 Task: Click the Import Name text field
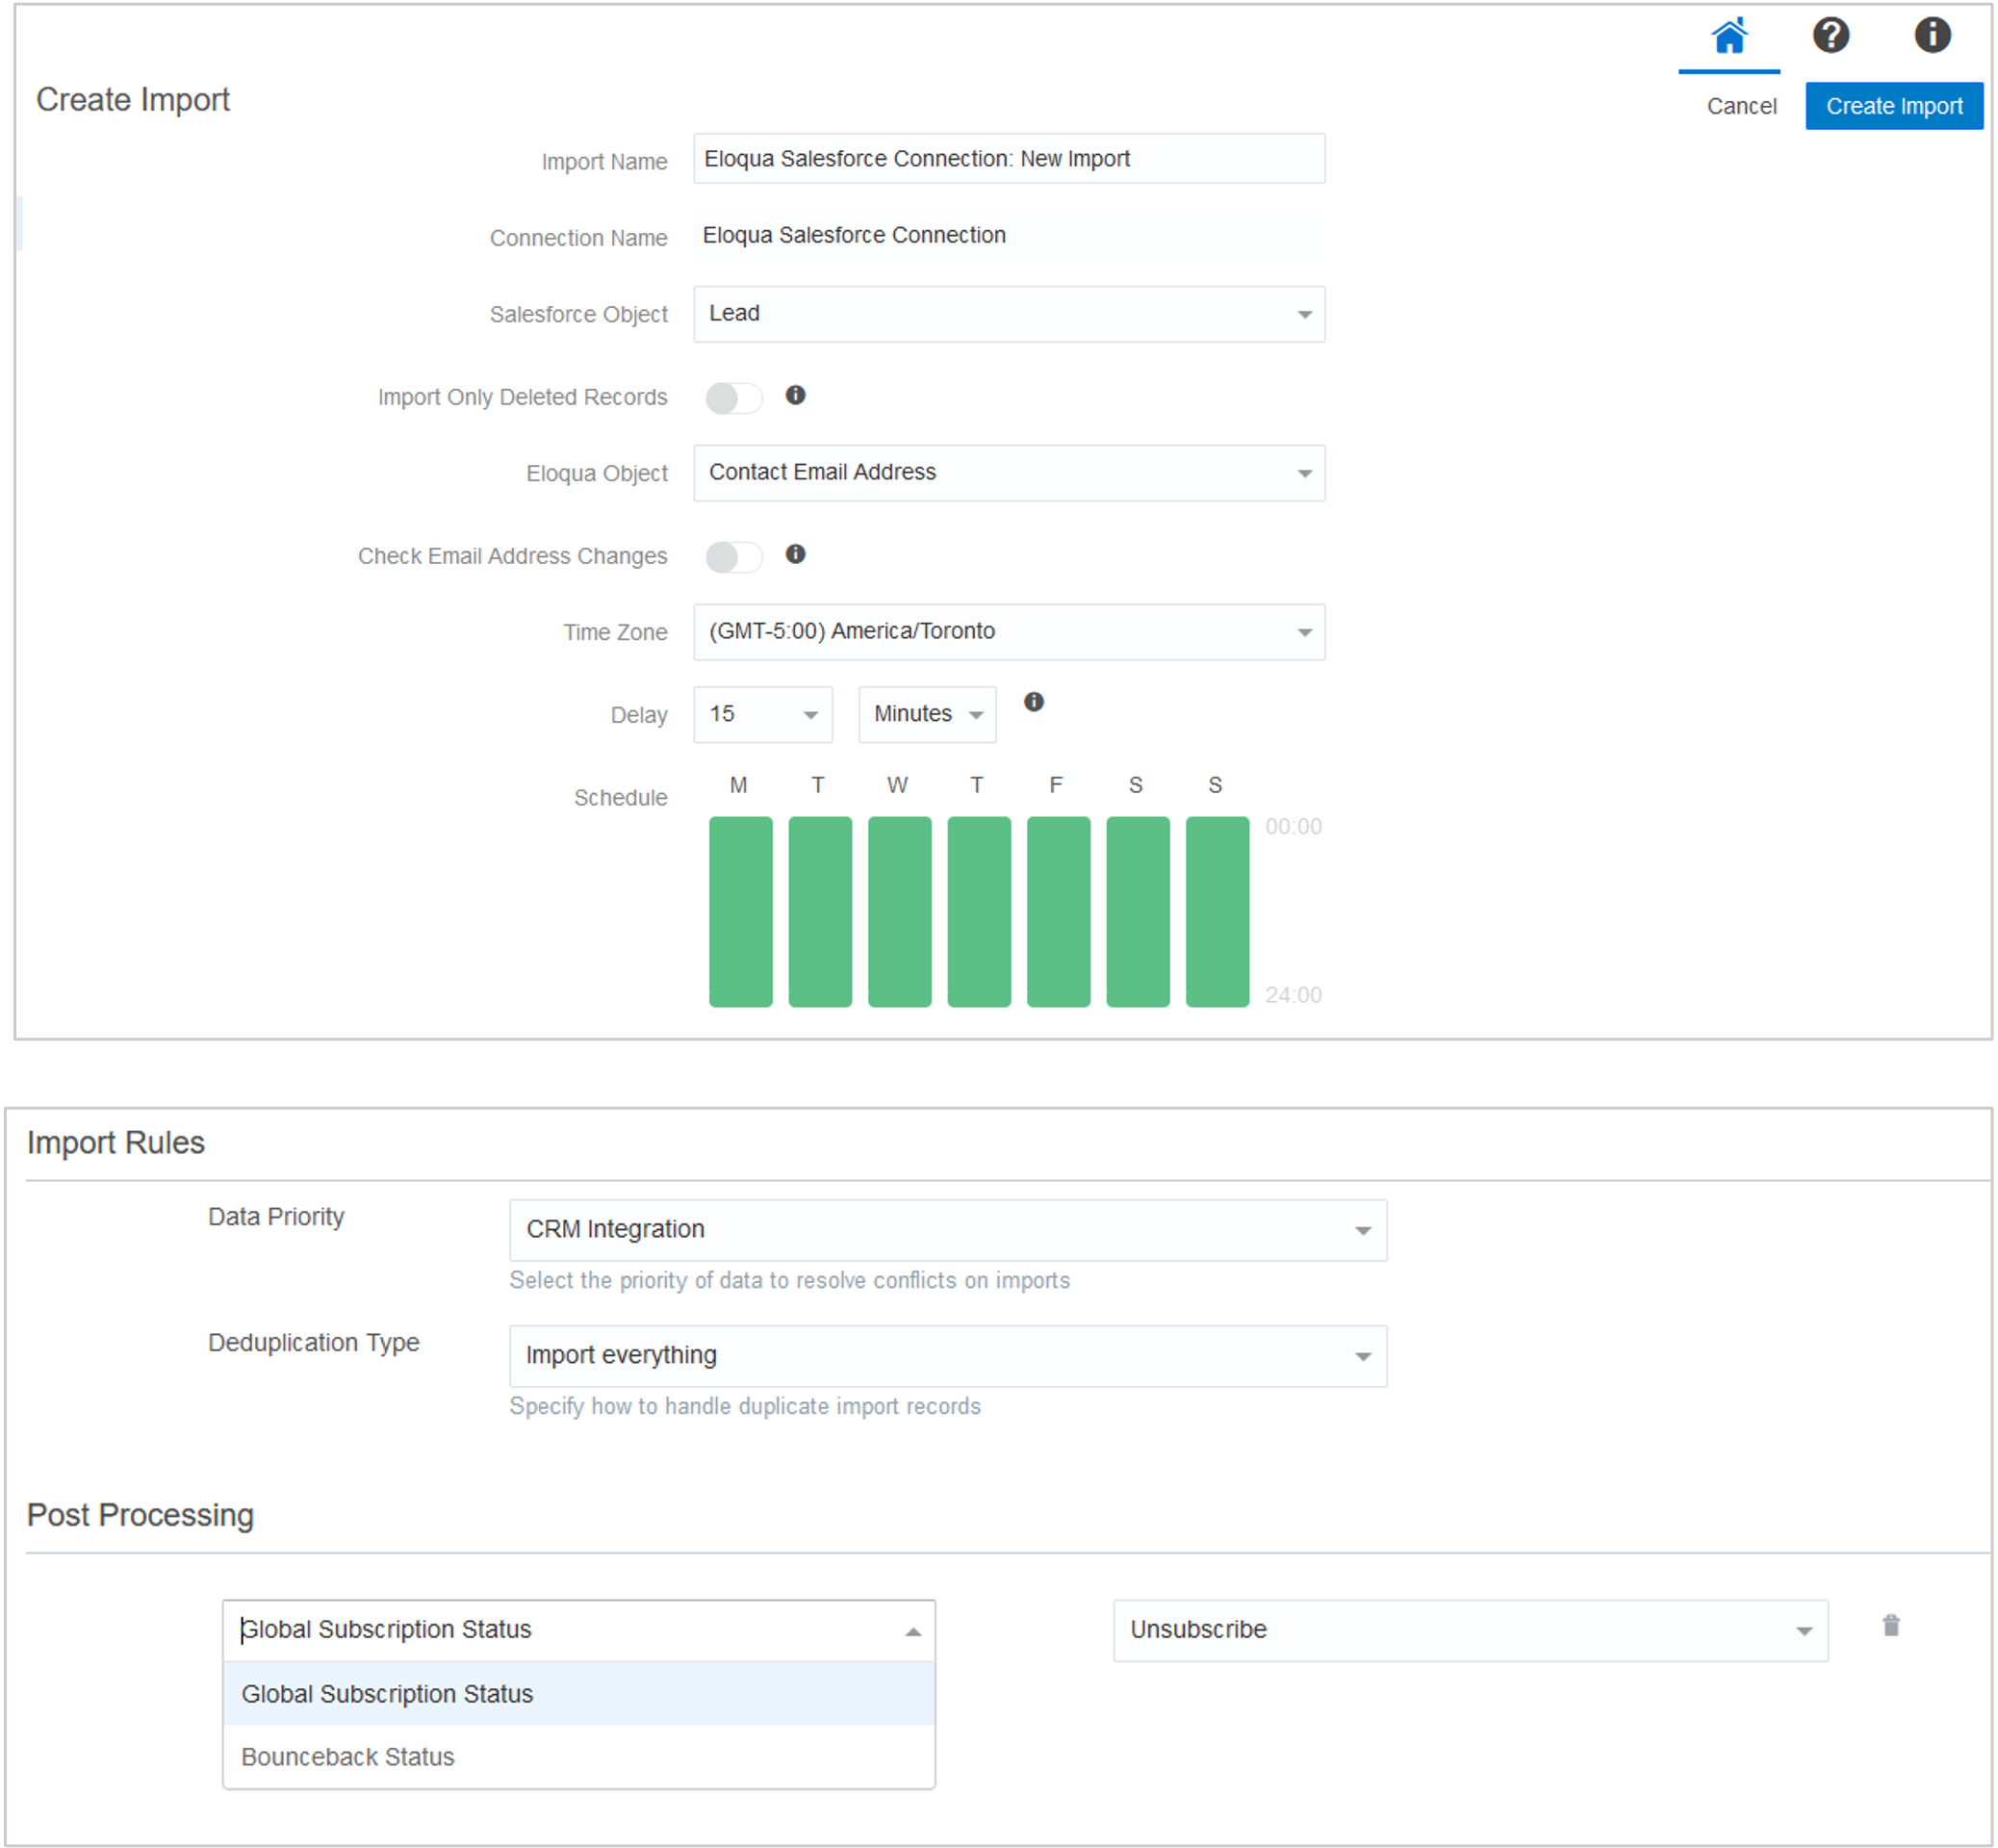click(x=1008, y=159)
